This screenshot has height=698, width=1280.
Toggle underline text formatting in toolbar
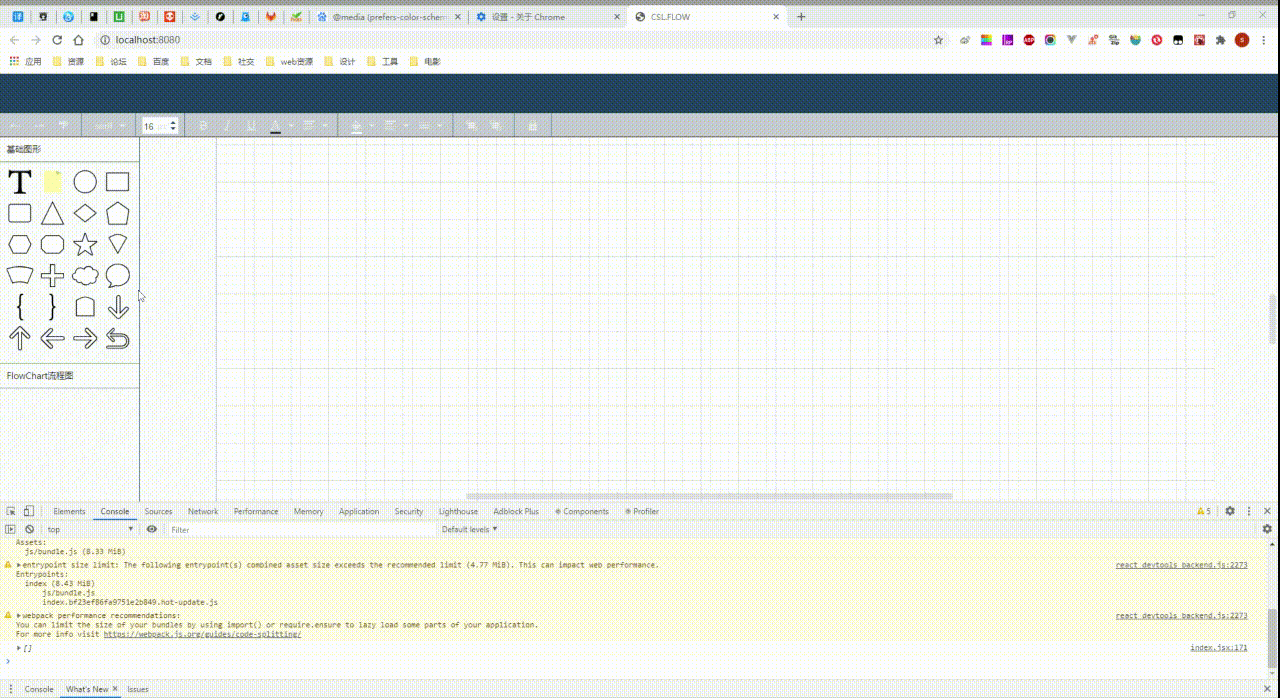click(251, 125)
